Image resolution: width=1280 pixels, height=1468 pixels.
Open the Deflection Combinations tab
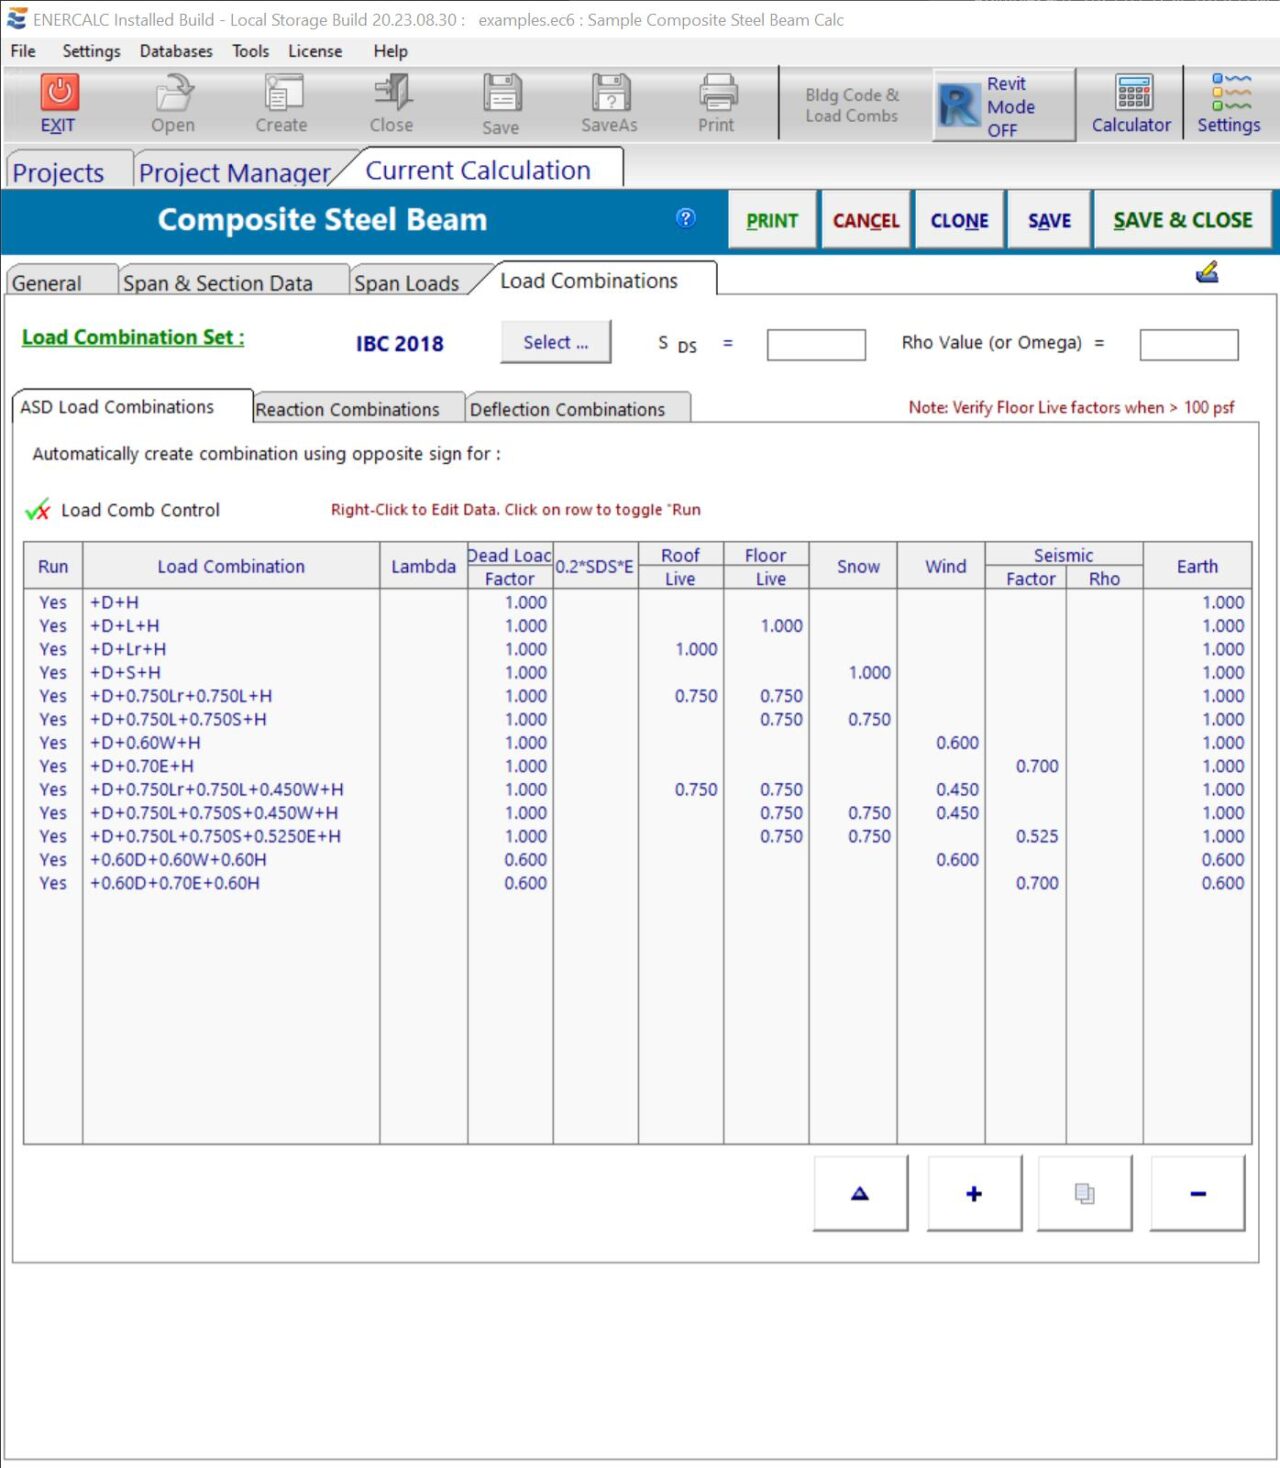(x=567, y=409)
